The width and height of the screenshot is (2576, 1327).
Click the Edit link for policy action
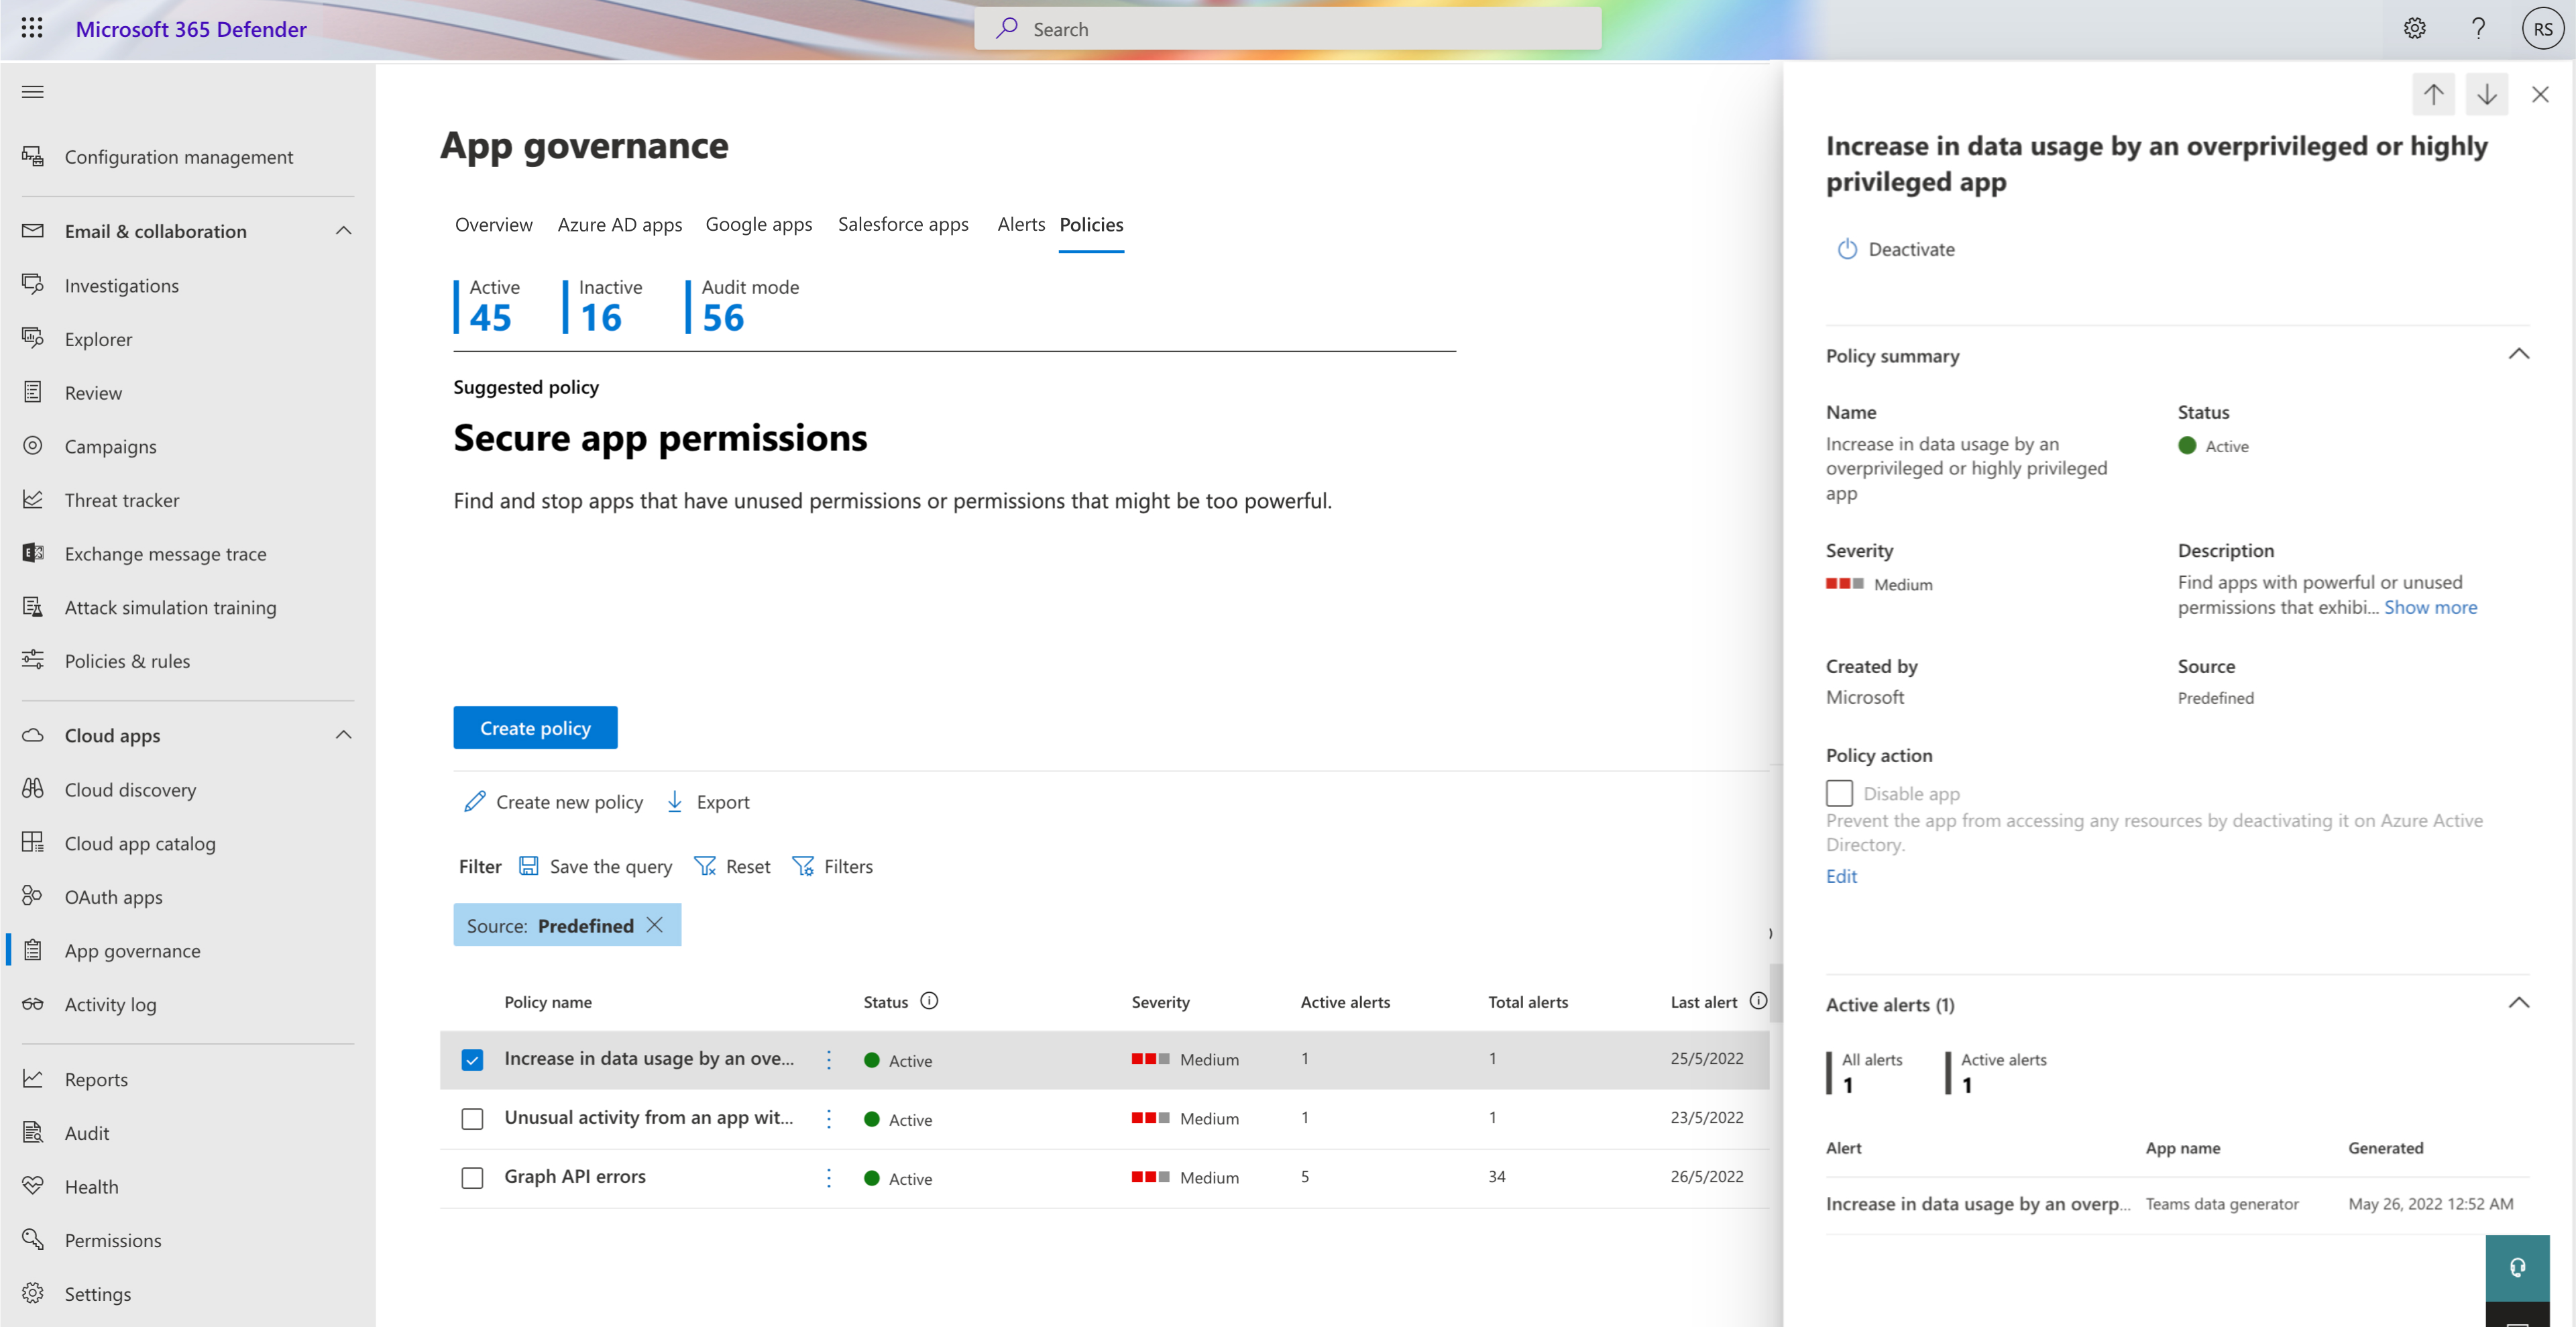(1840, 875)
